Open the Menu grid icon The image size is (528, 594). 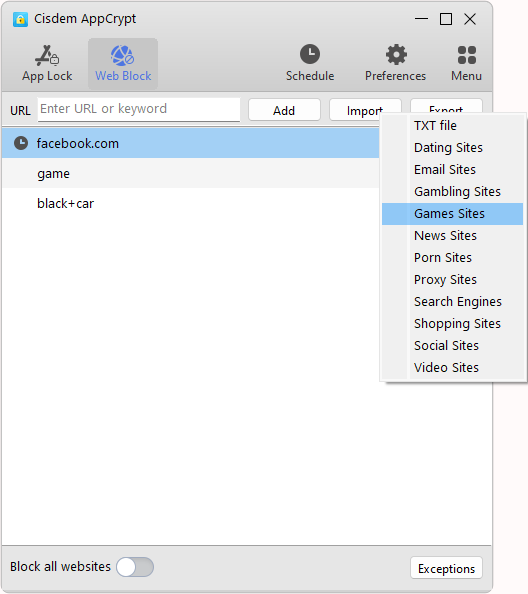[x=466, y=64]
